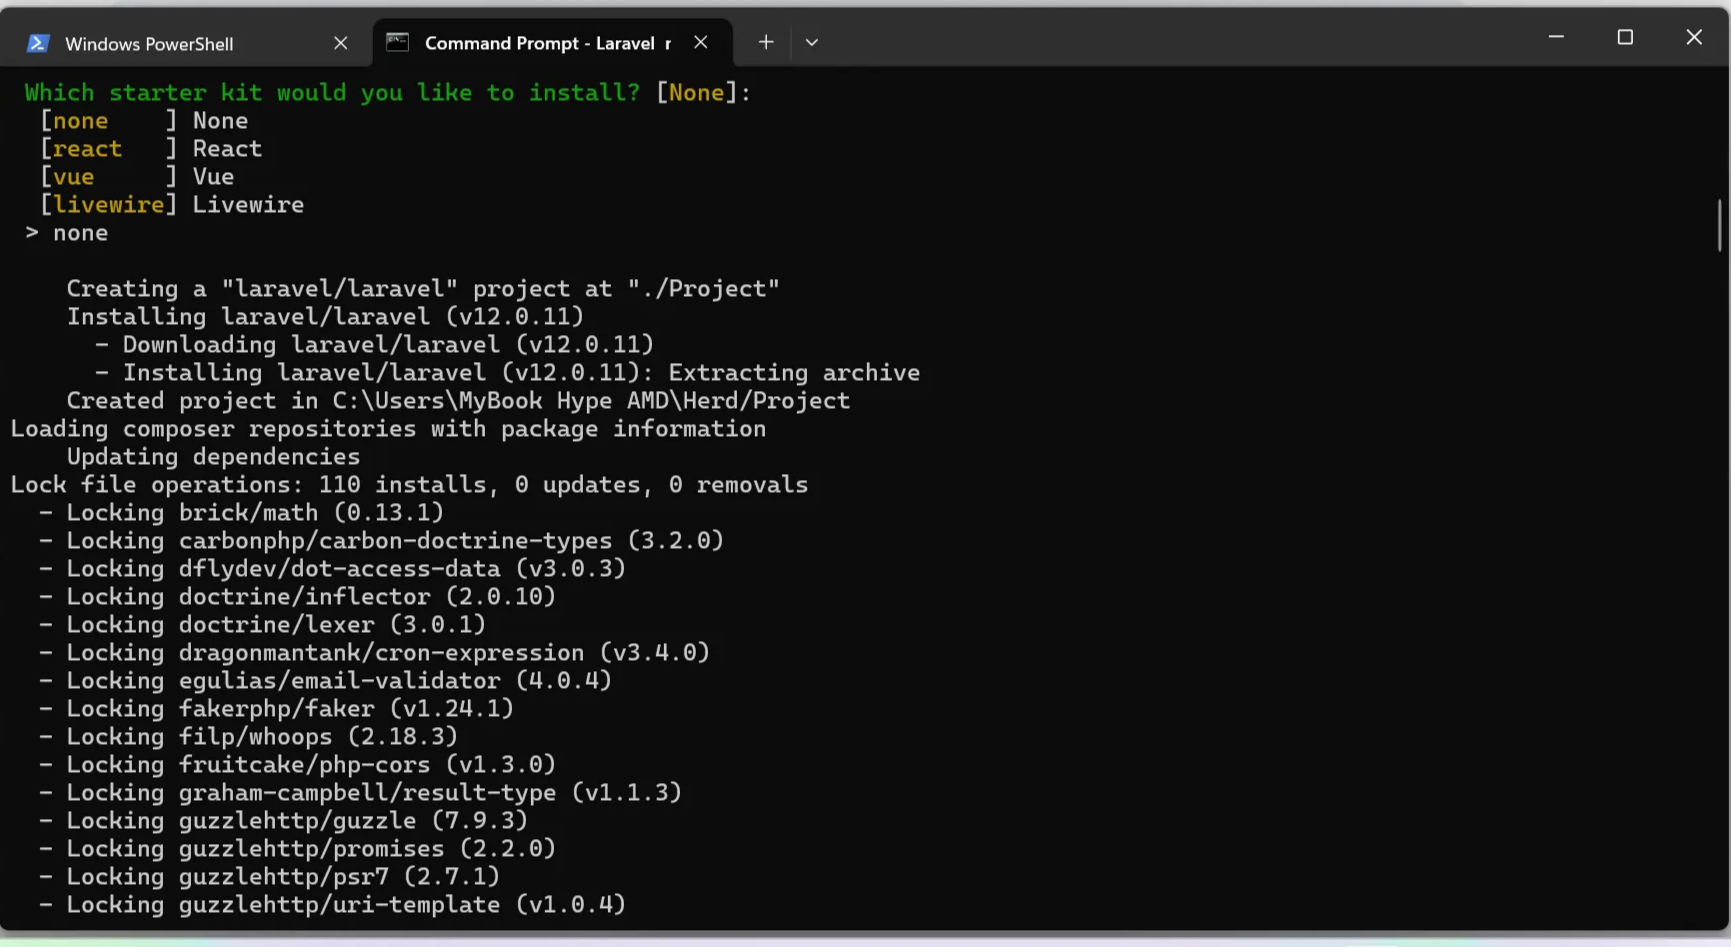Click the 'Creating a laravel/laravel project' line
1731x947 pixels.
pyautogui.click(x=423, y=289)
